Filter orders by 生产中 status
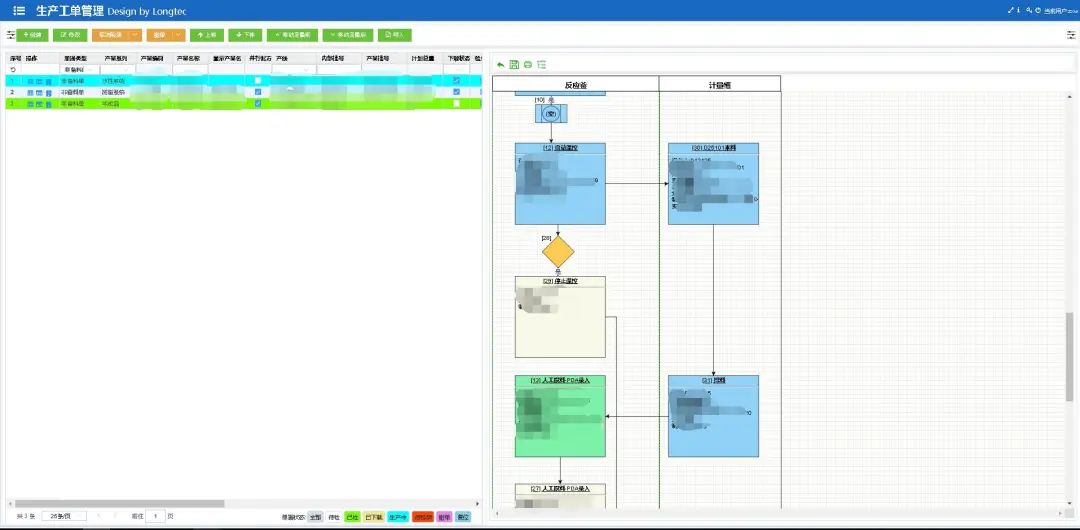1080x530 pixels. tap(397, 517)
